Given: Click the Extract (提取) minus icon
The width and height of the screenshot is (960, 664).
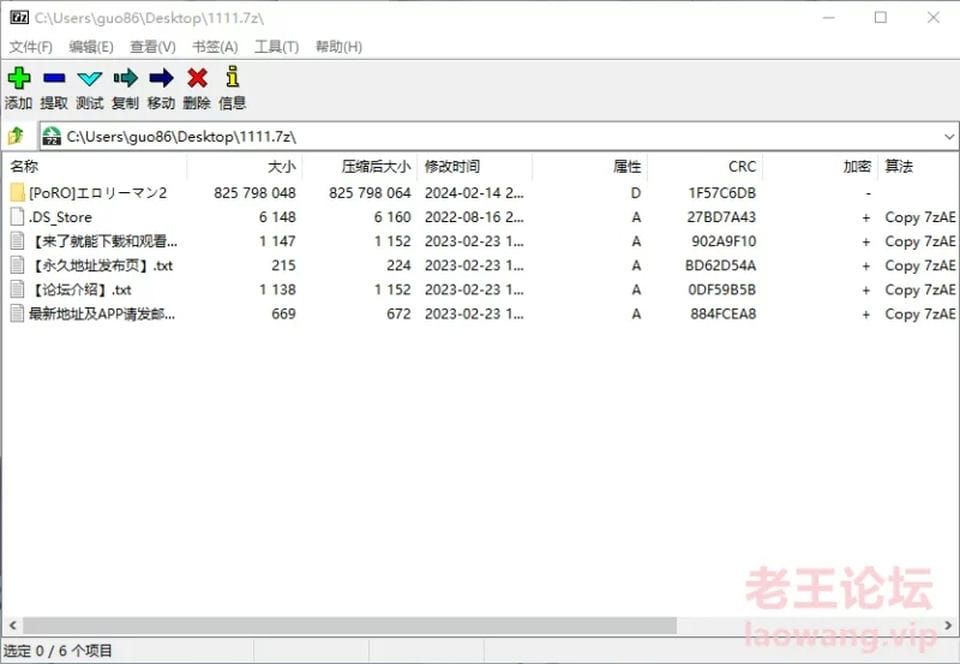Looking at the screenshot, I should pyautogui.click(x=54, y=78).
